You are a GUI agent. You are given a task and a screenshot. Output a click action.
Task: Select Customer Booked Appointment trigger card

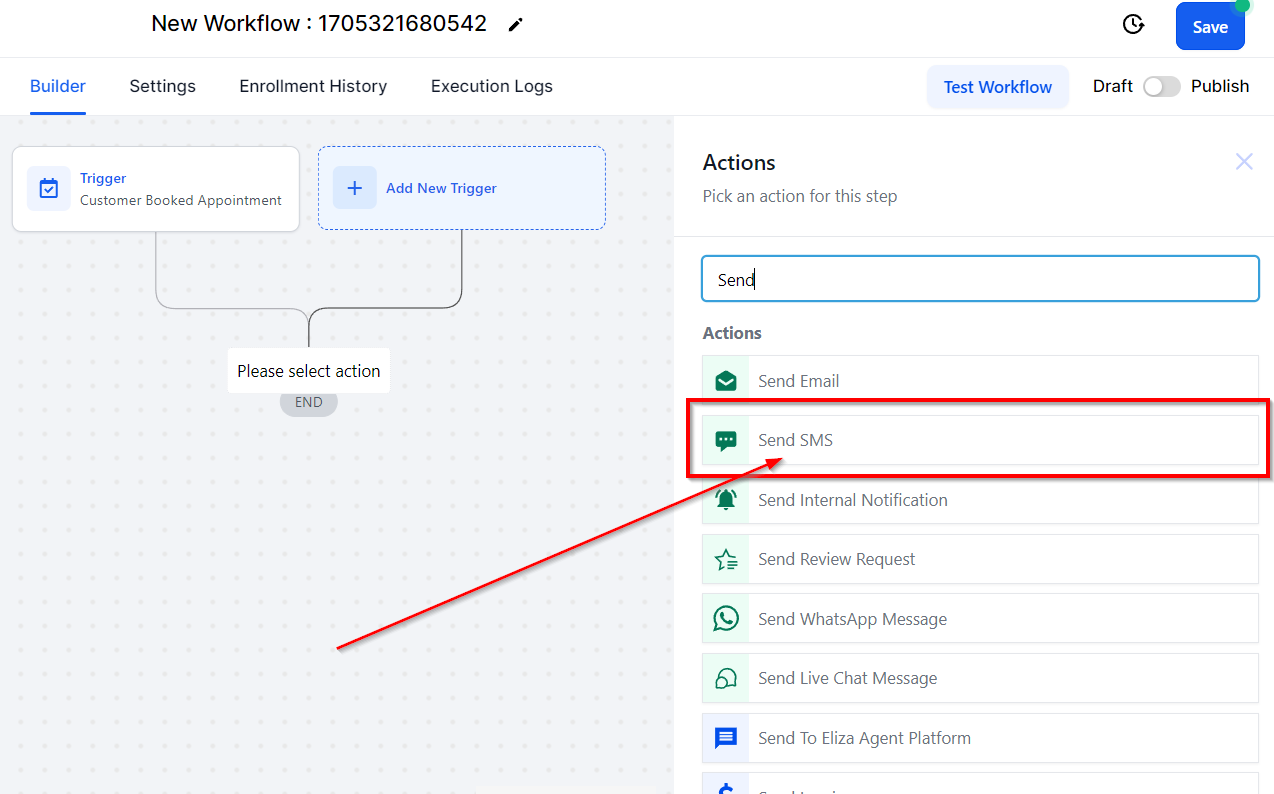pos(156,189)
